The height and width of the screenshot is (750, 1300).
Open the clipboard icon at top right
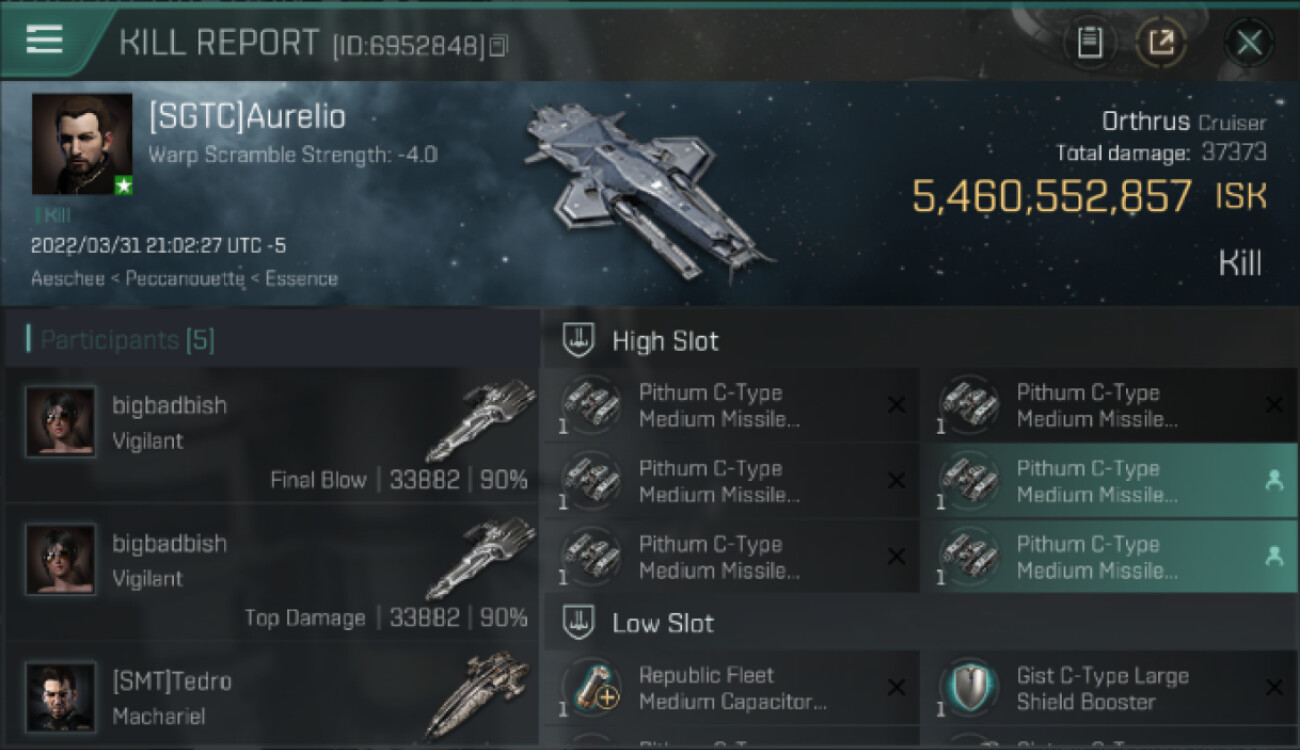coord(1090,42)
